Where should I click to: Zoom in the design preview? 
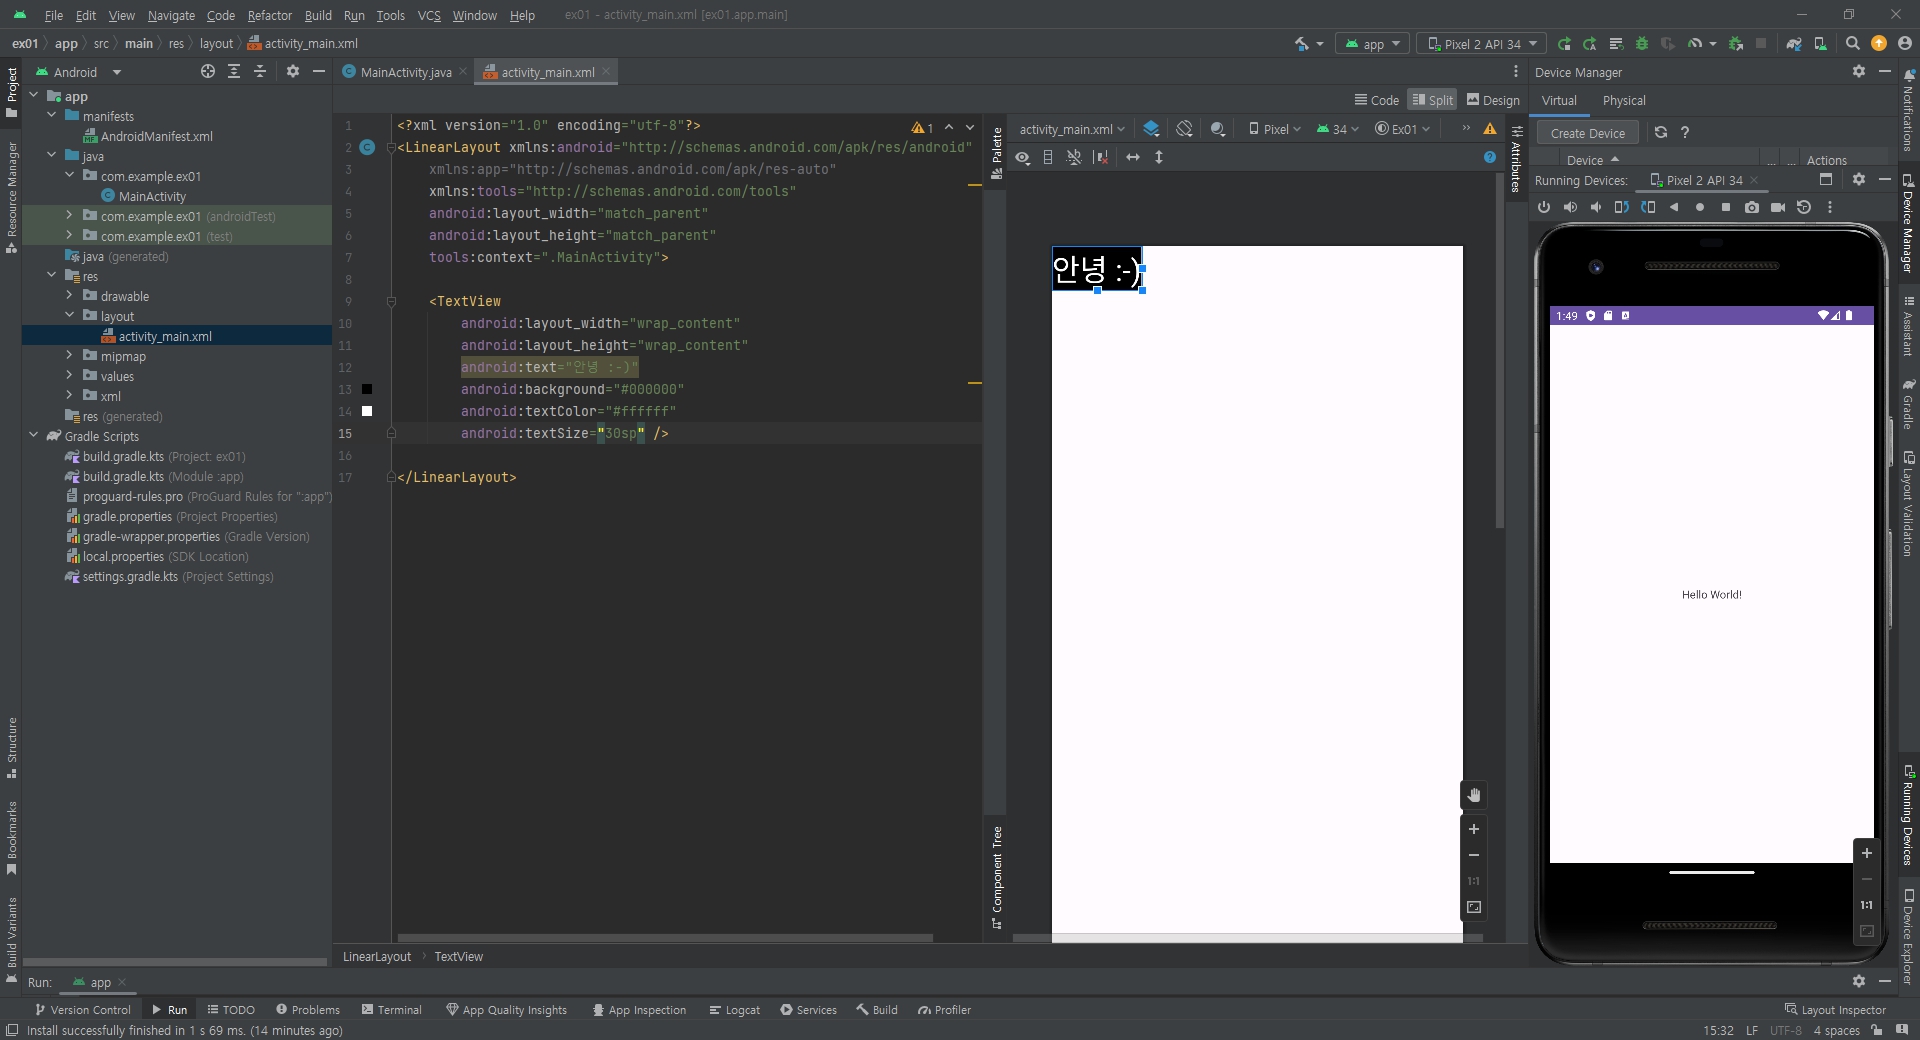(1474, 829)
